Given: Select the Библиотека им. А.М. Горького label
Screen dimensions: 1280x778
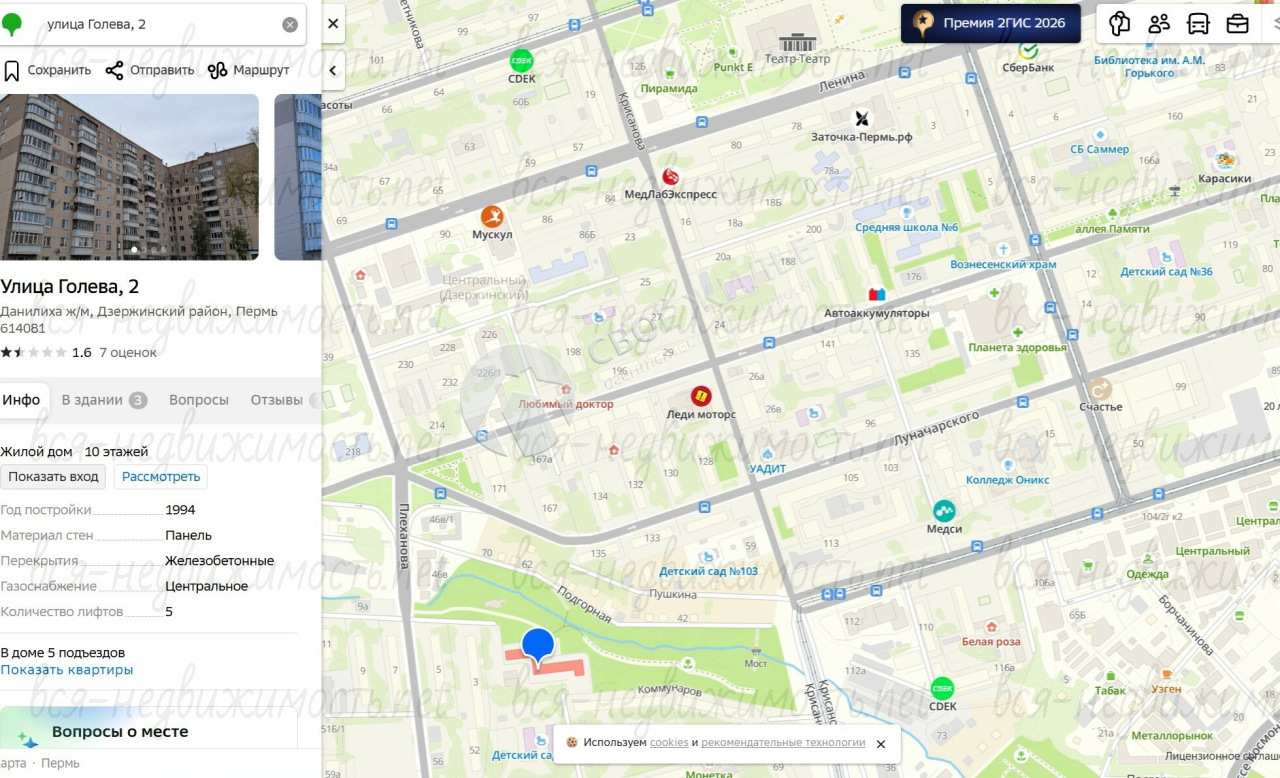Looking at the screenshot, I should (x=1149, y=66).
